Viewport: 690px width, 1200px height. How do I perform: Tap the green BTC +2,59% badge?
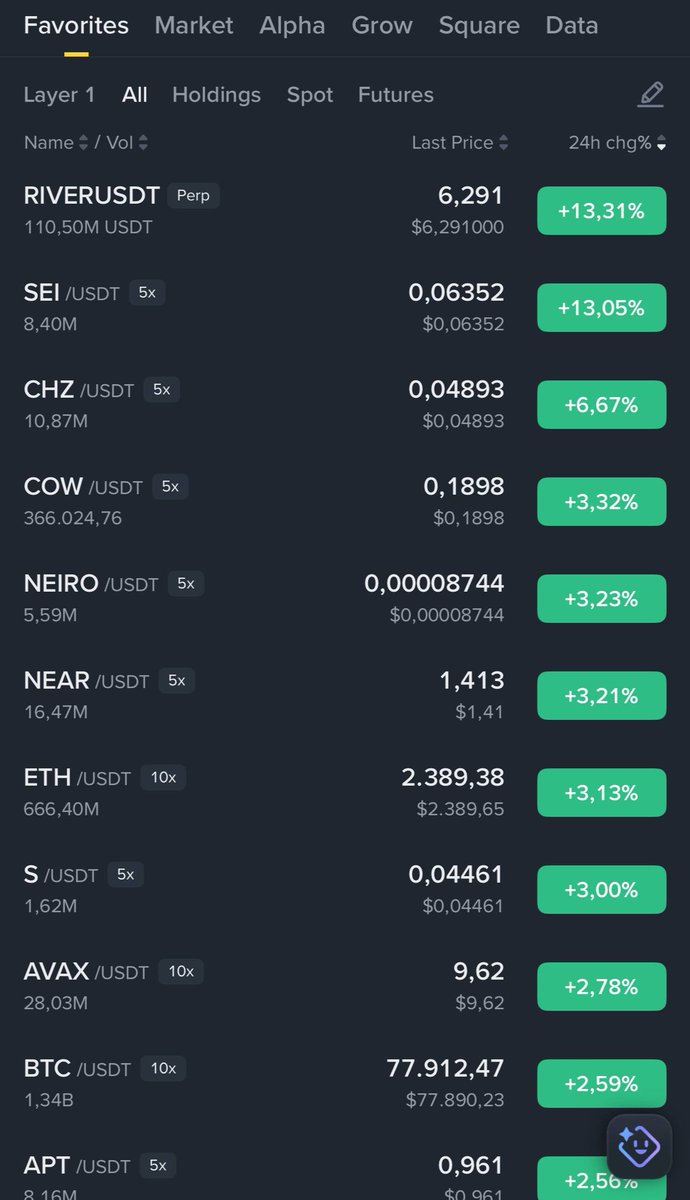601,1084
